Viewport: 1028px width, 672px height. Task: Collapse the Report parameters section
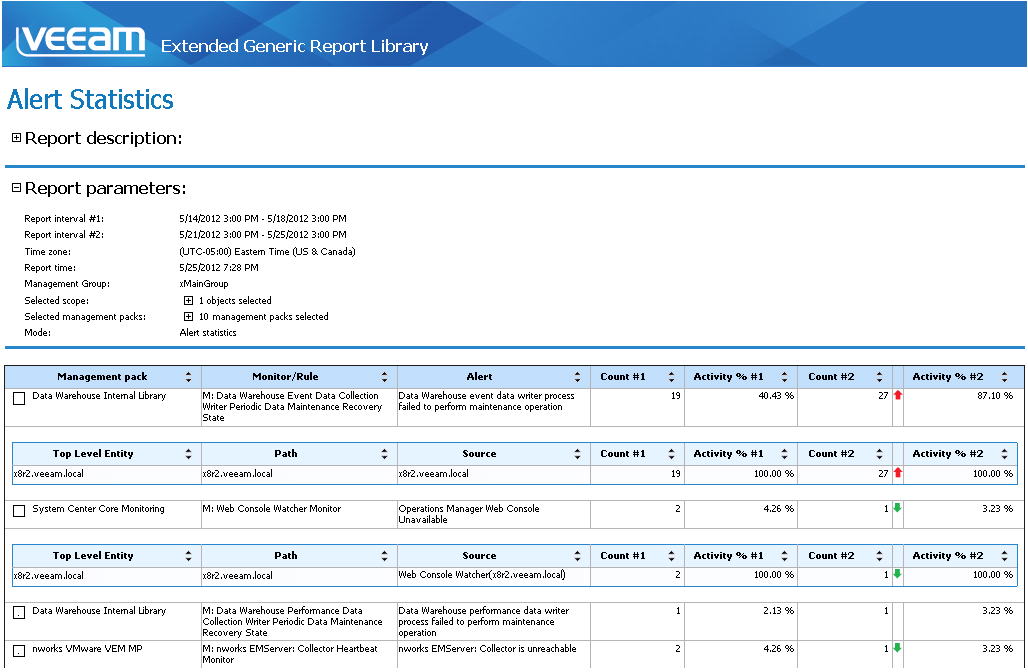click(16, 188)
